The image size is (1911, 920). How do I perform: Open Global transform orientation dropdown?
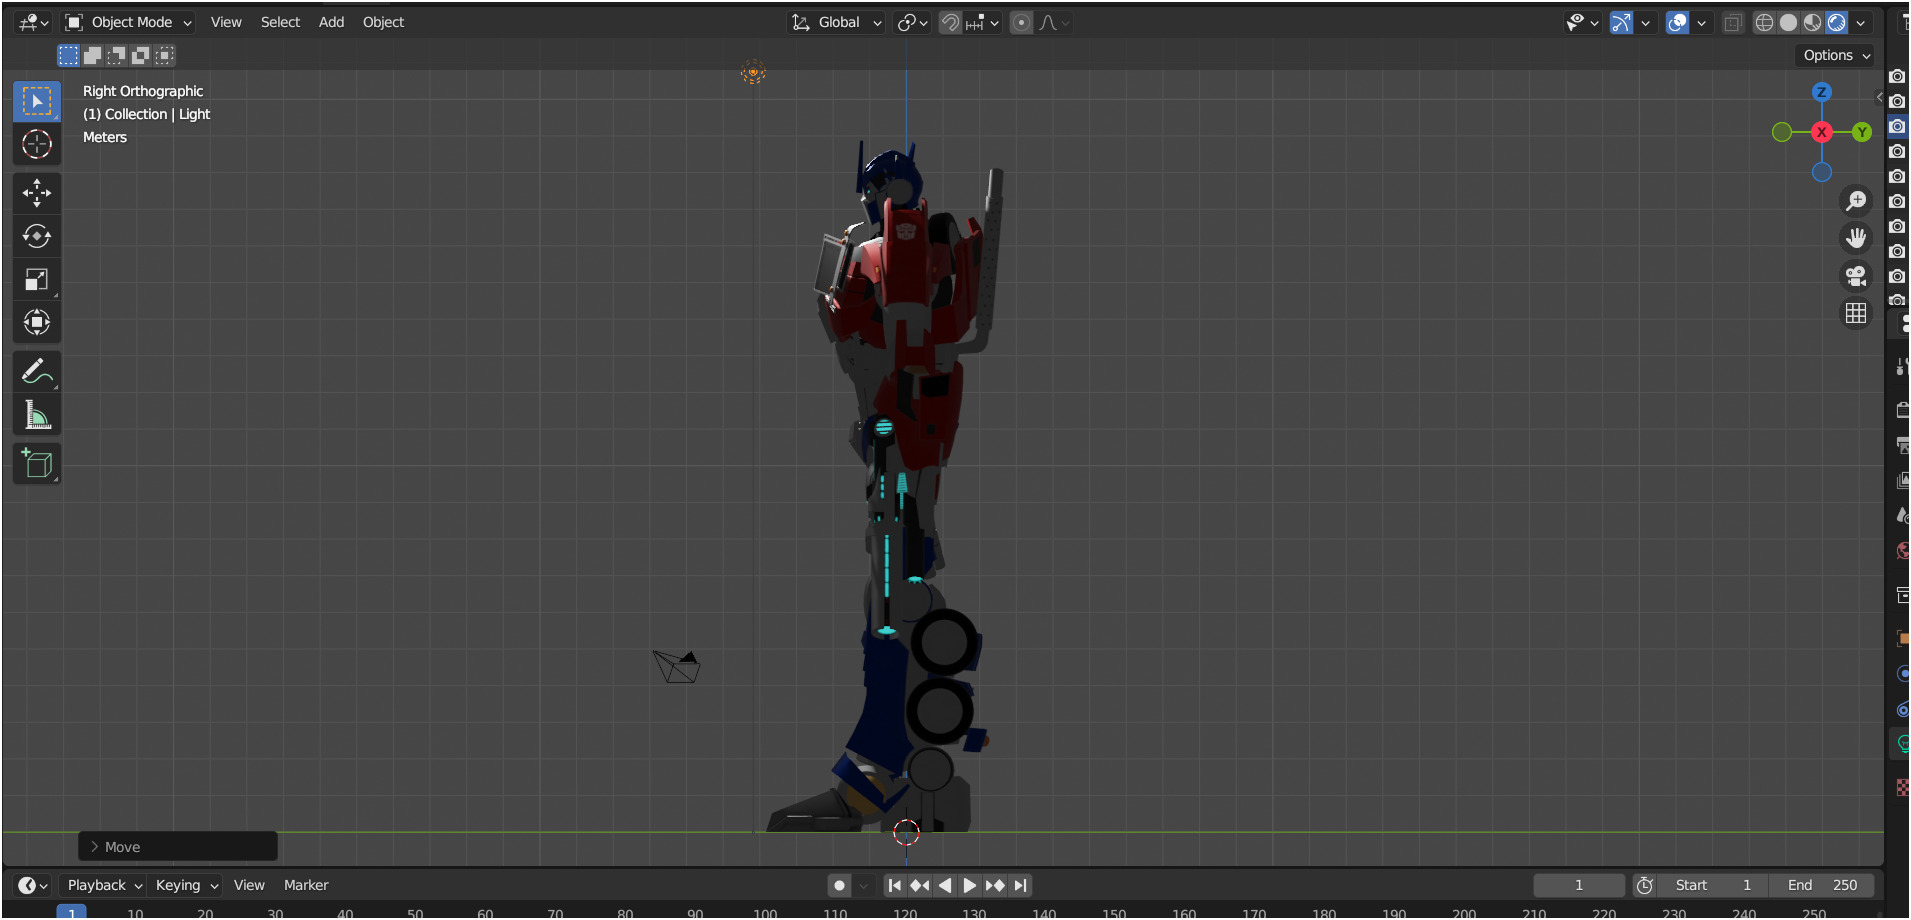pyautogui.click(x=837, y=22)
